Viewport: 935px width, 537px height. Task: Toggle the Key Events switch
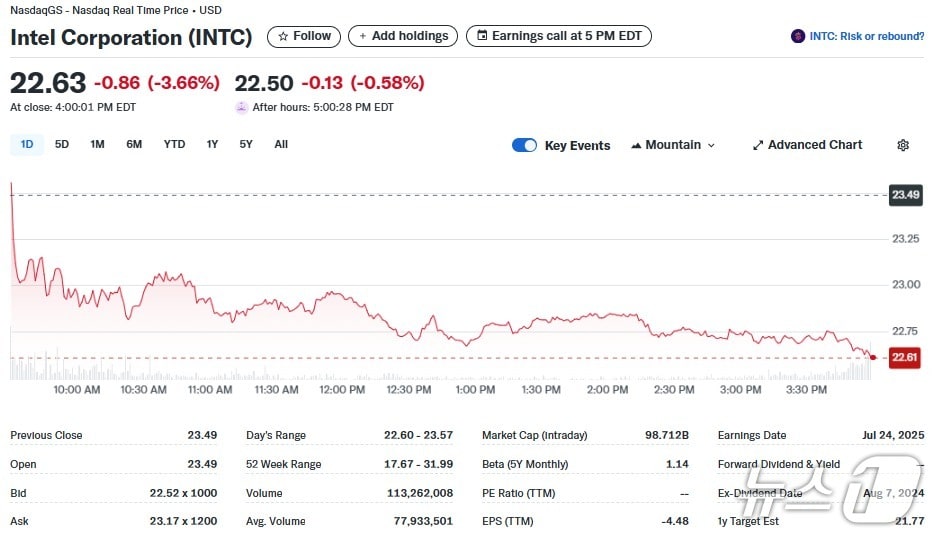[x=524, y=145]
